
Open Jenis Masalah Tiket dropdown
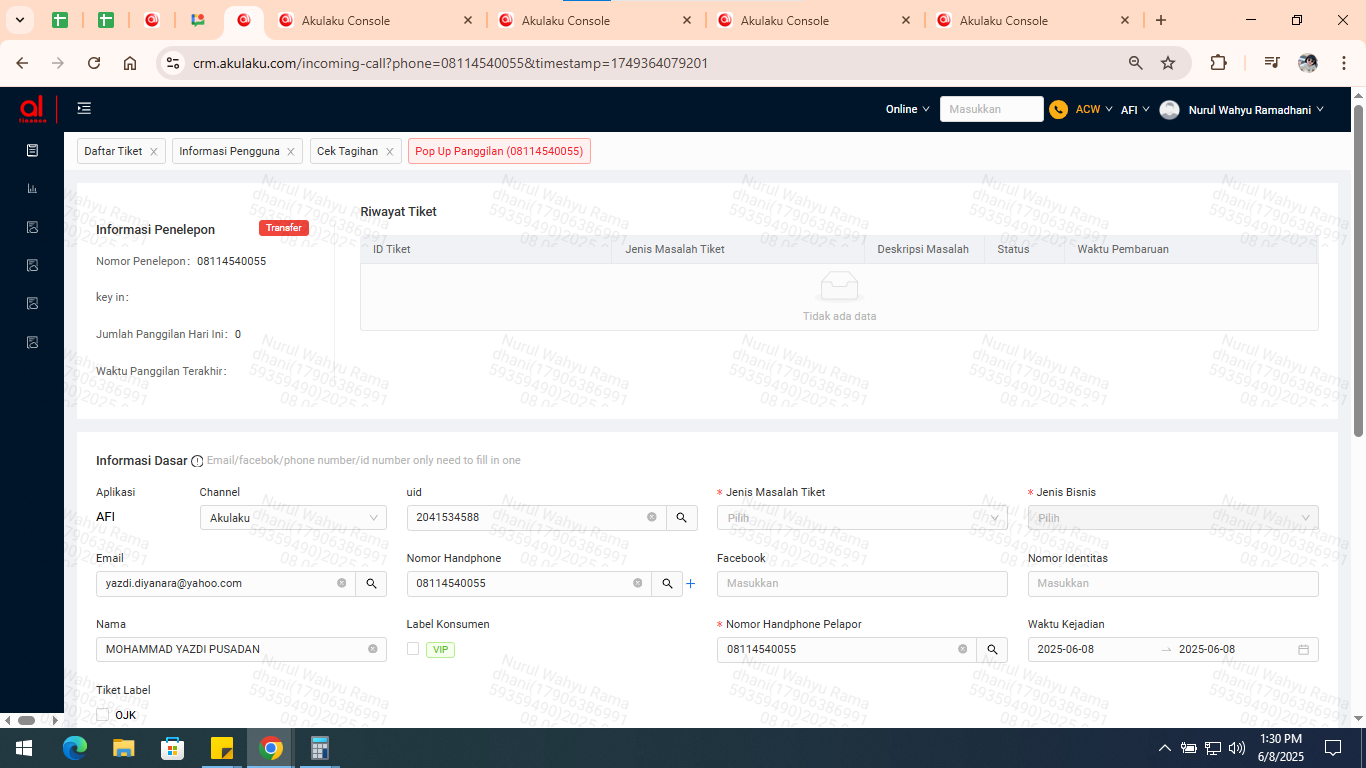pyautogui.click(x=862, y=517)
